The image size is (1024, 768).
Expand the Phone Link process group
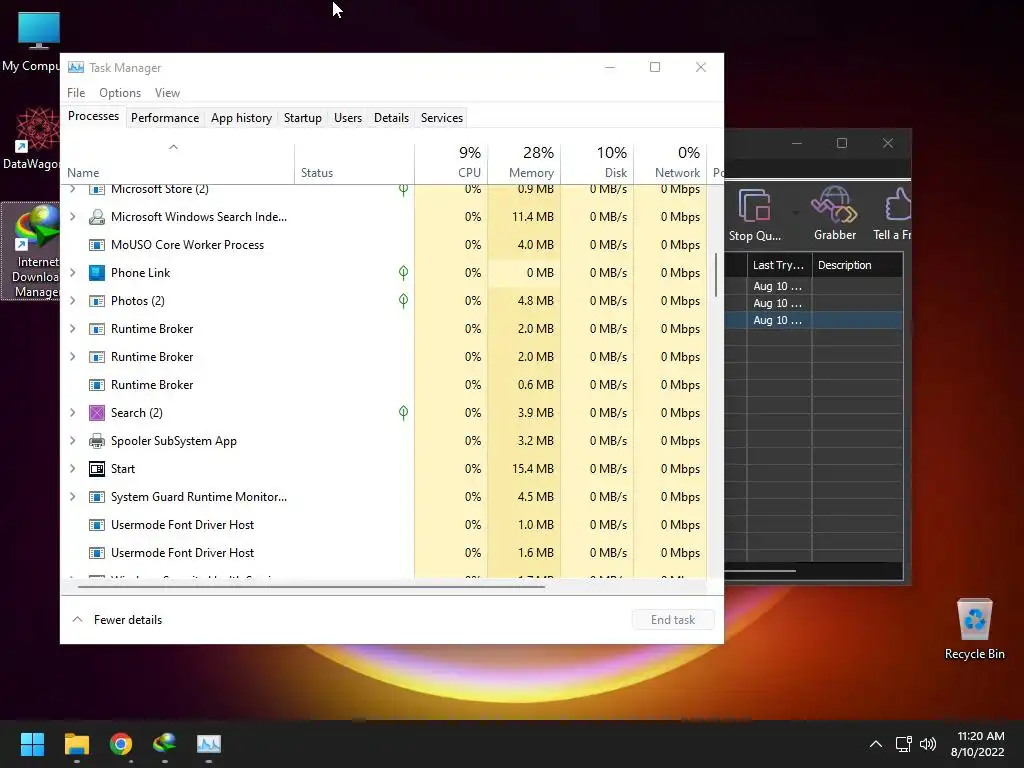click(72, 273)
